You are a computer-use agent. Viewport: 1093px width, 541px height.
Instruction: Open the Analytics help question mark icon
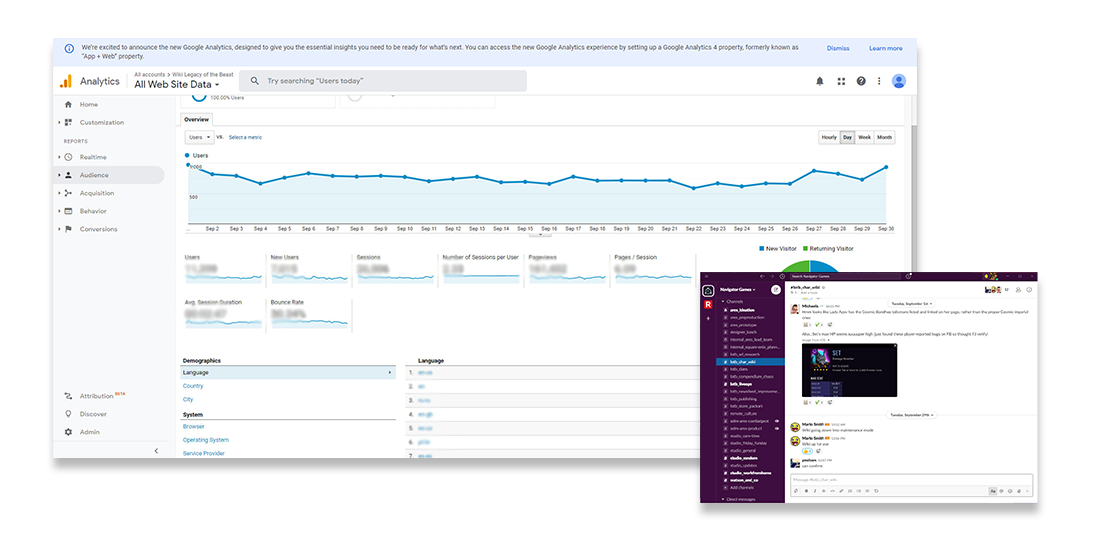coord(861,81)
